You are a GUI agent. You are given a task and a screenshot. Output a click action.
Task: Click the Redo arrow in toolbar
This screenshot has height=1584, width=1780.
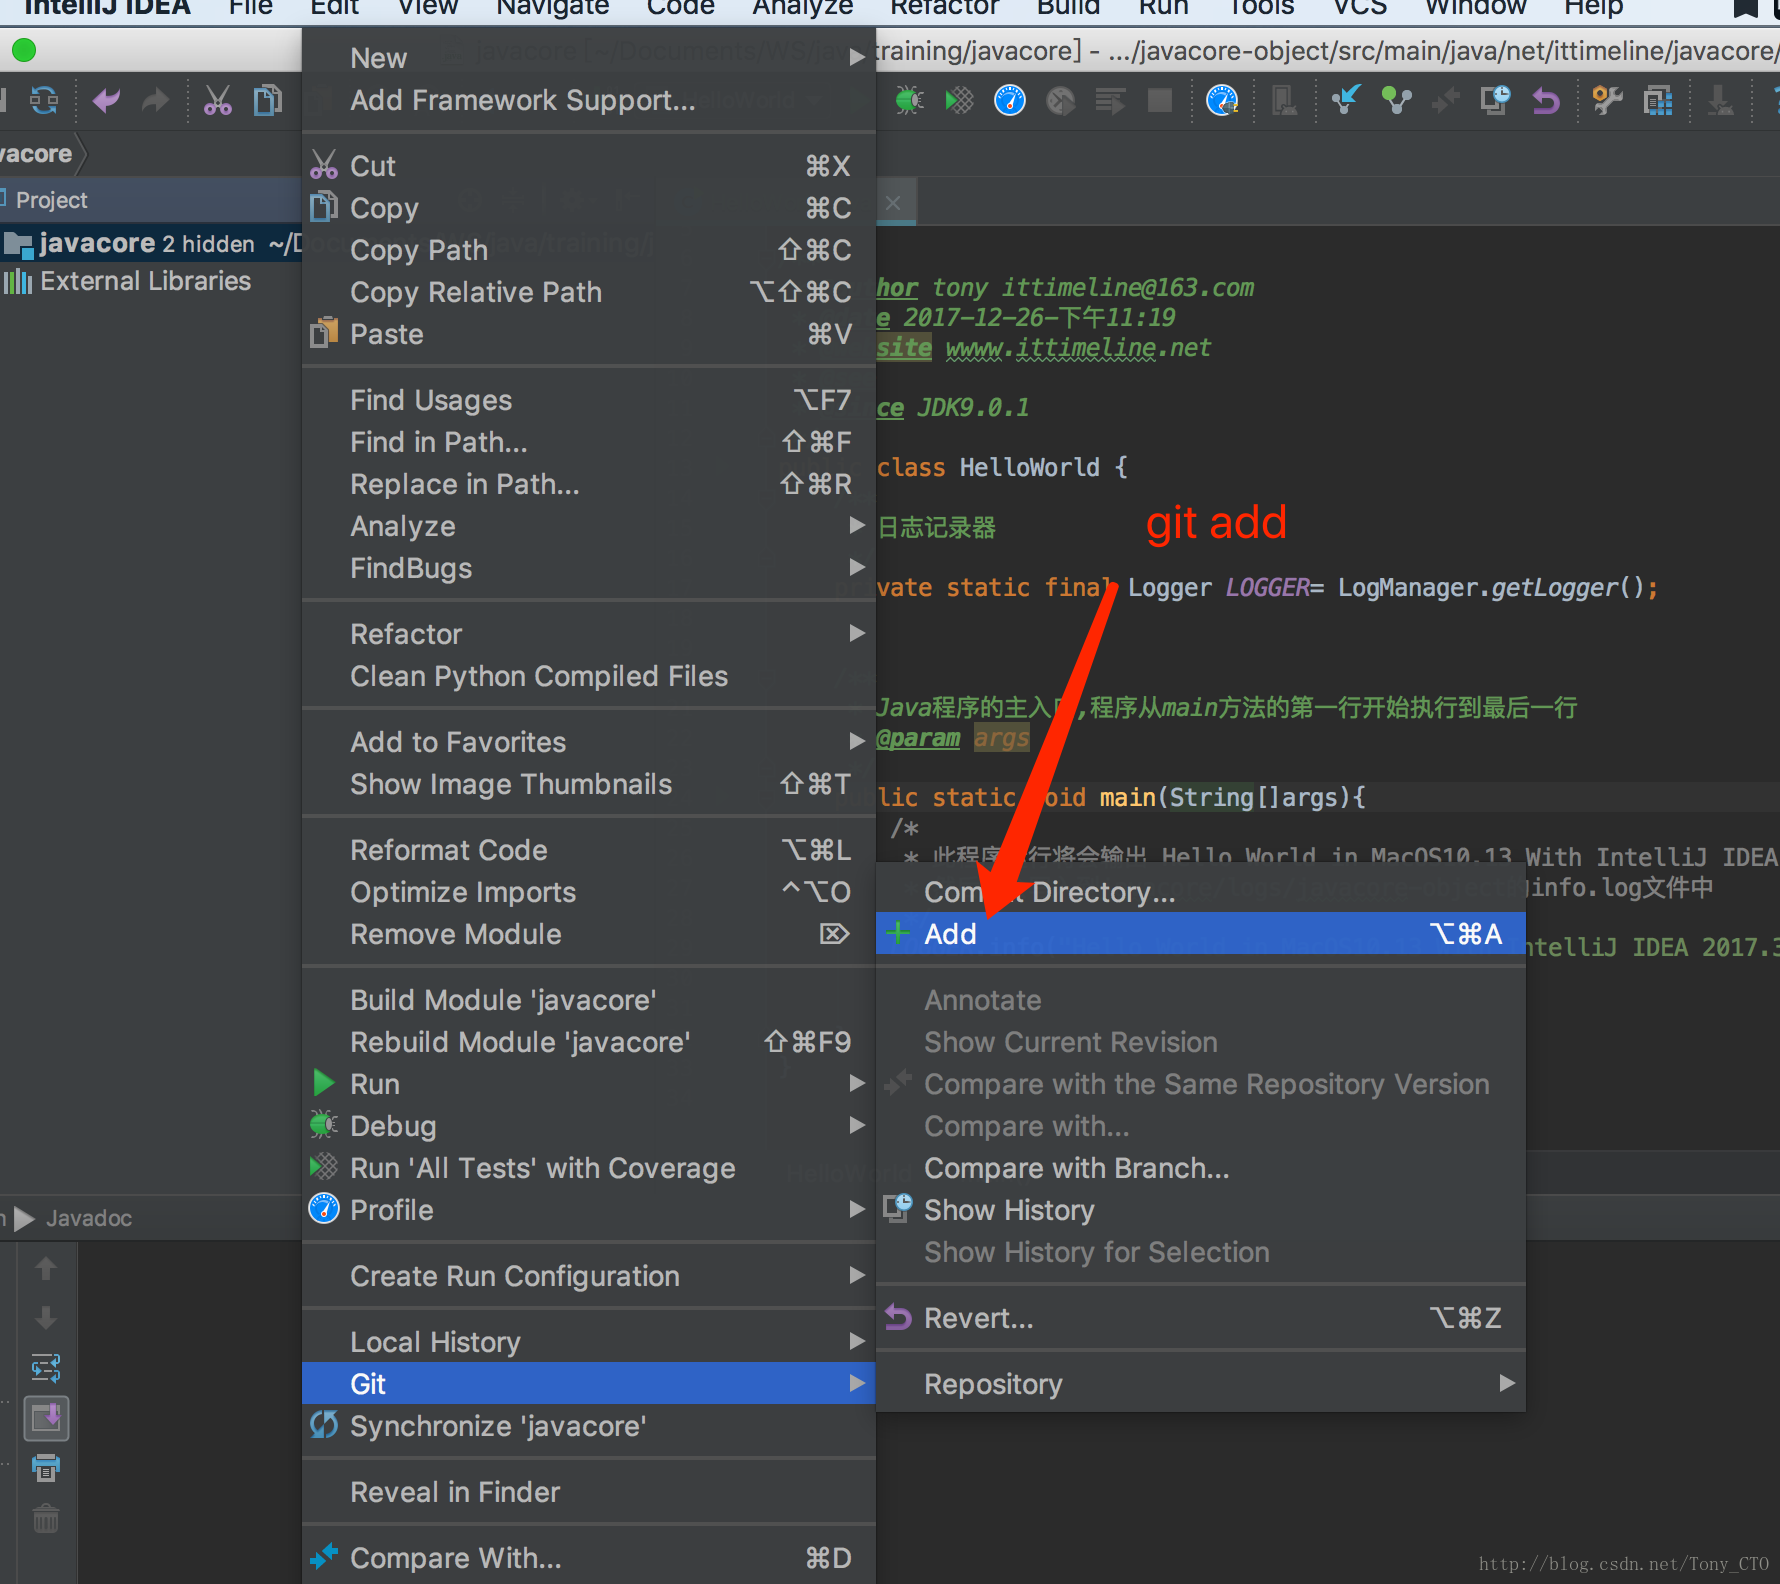click(155, 100)
